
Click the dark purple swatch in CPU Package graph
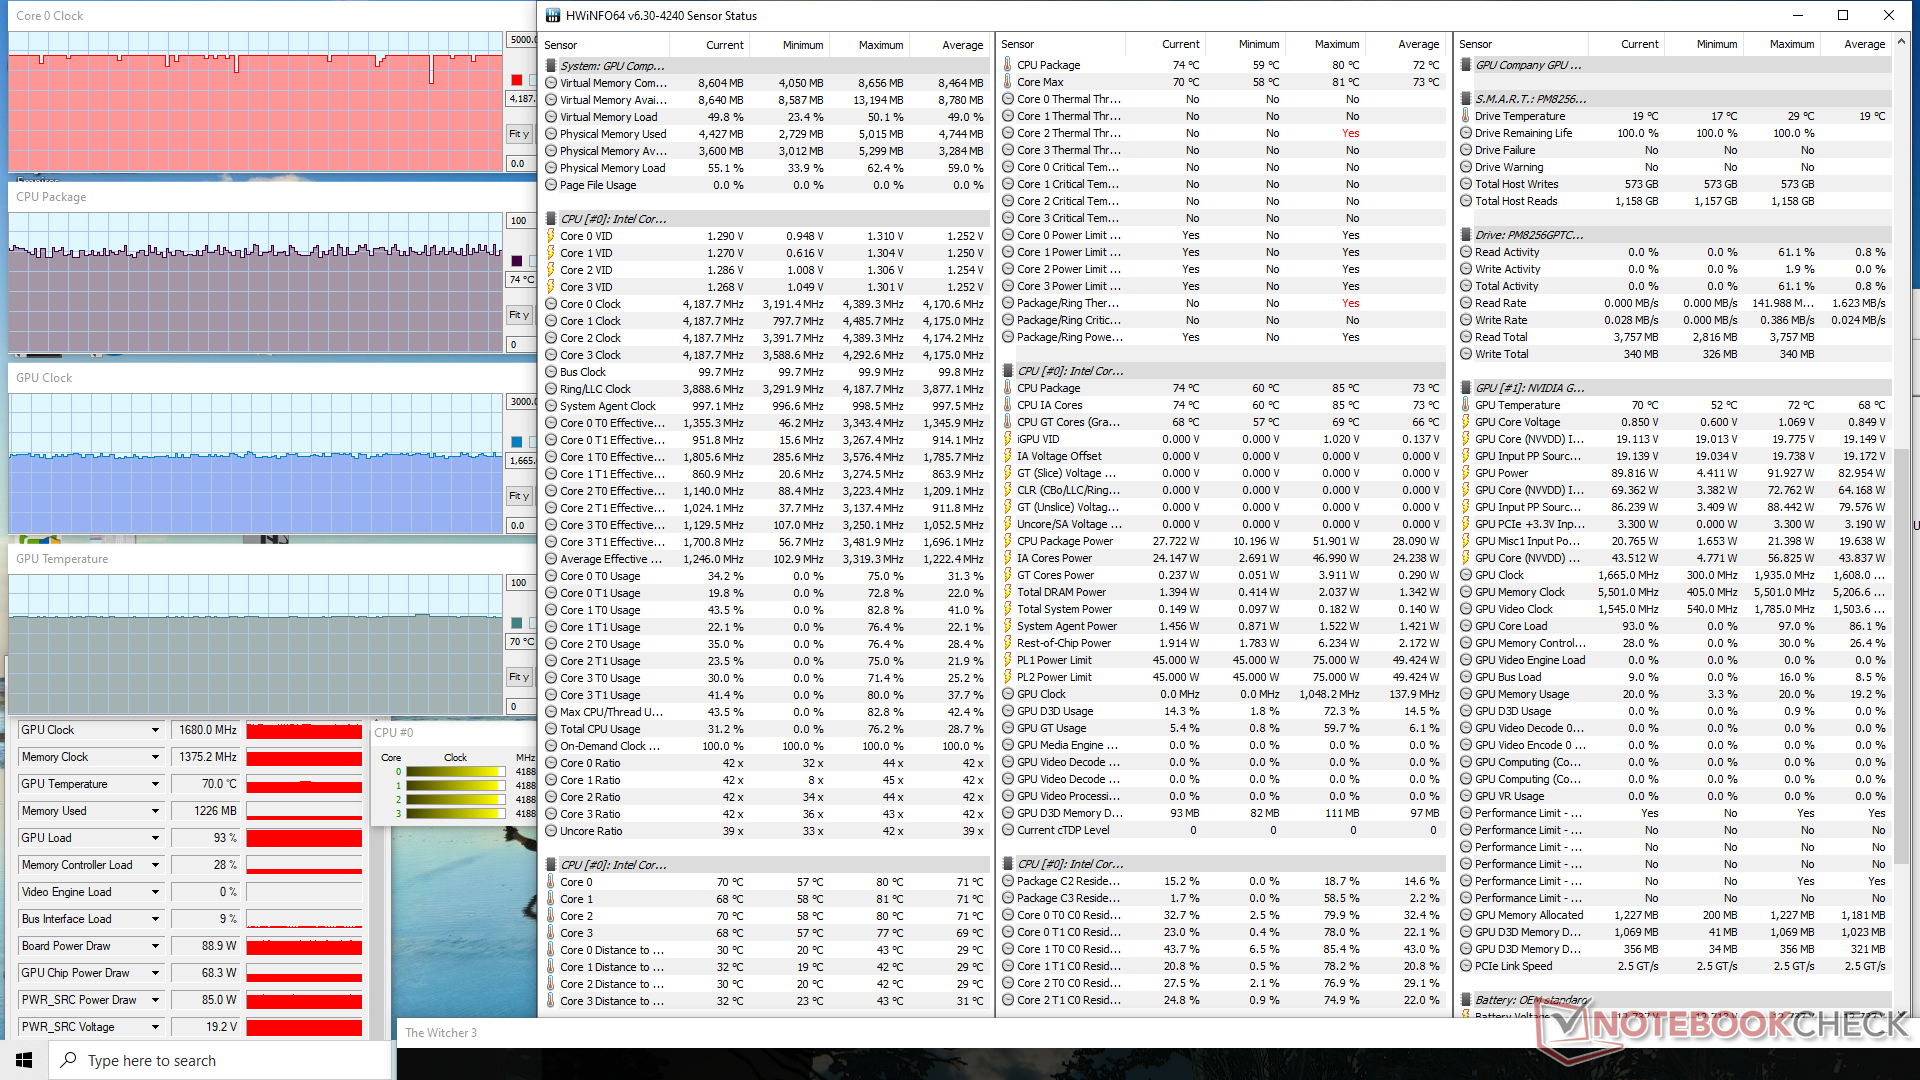point(517,261)
